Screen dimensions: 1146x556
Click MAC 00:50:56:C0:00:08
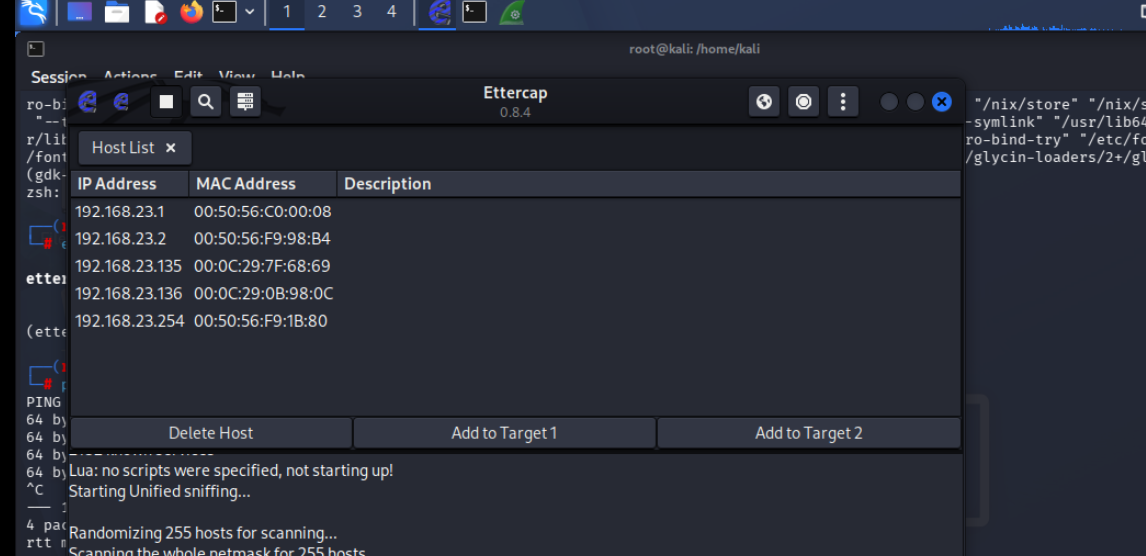coord(262,212)
